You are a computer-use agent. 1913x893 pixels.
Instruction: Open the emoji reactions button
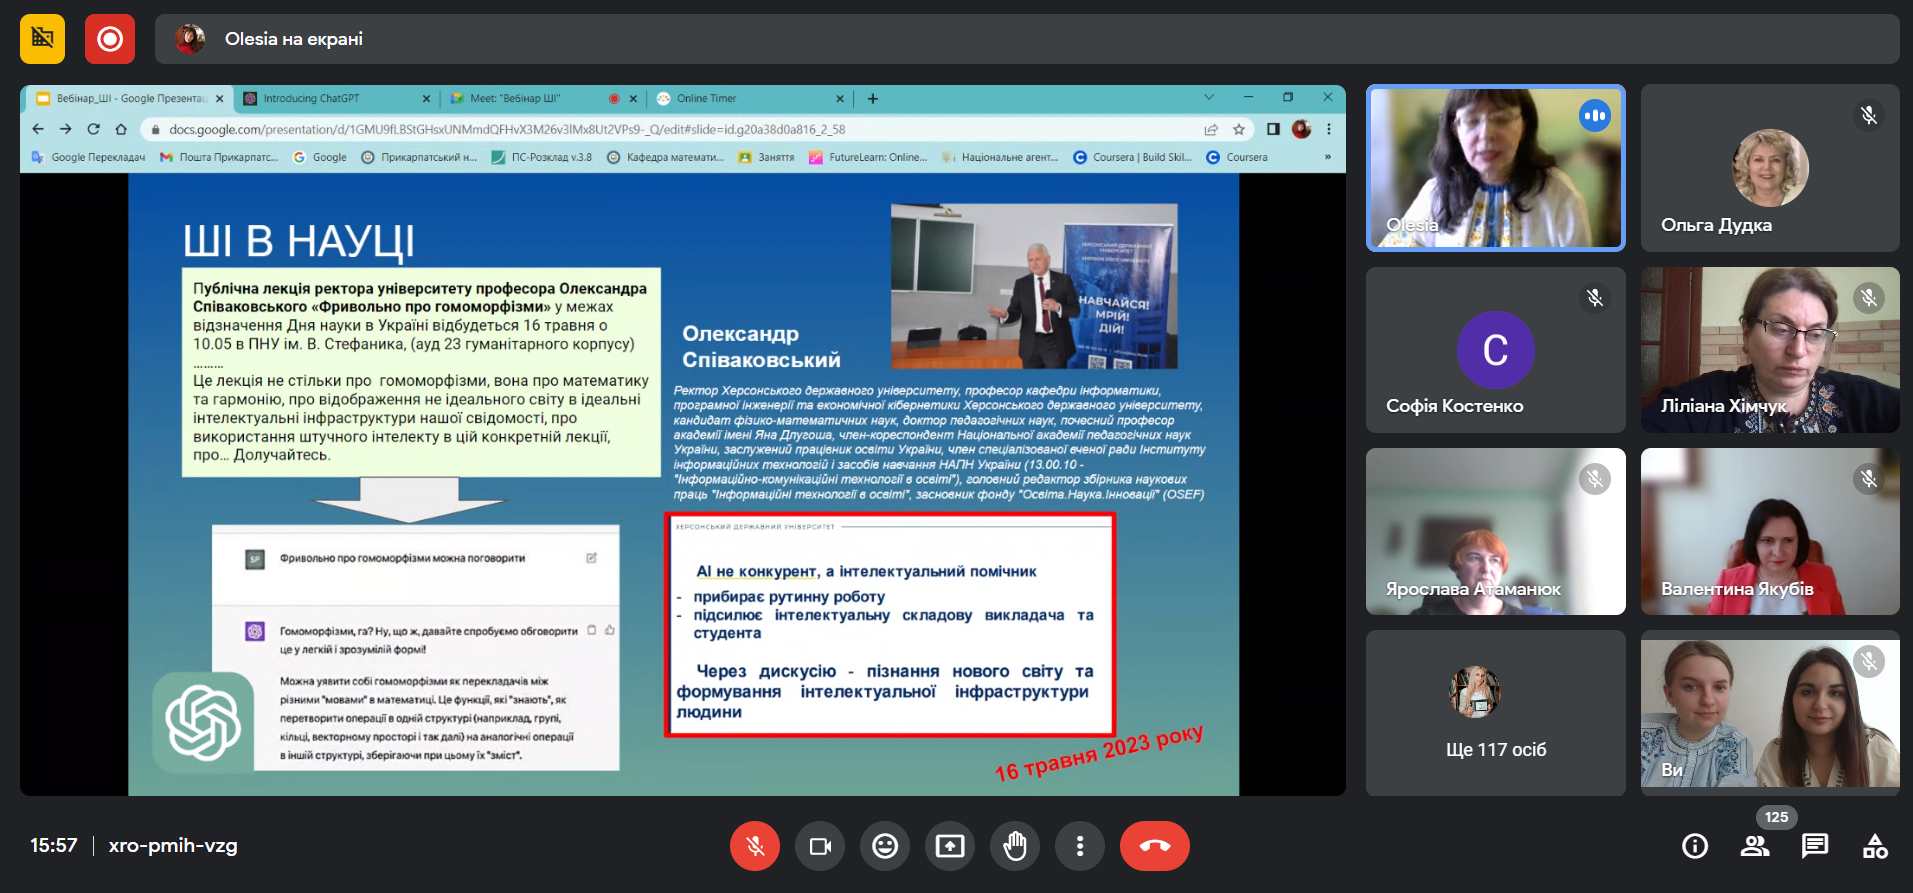point(885,846)
